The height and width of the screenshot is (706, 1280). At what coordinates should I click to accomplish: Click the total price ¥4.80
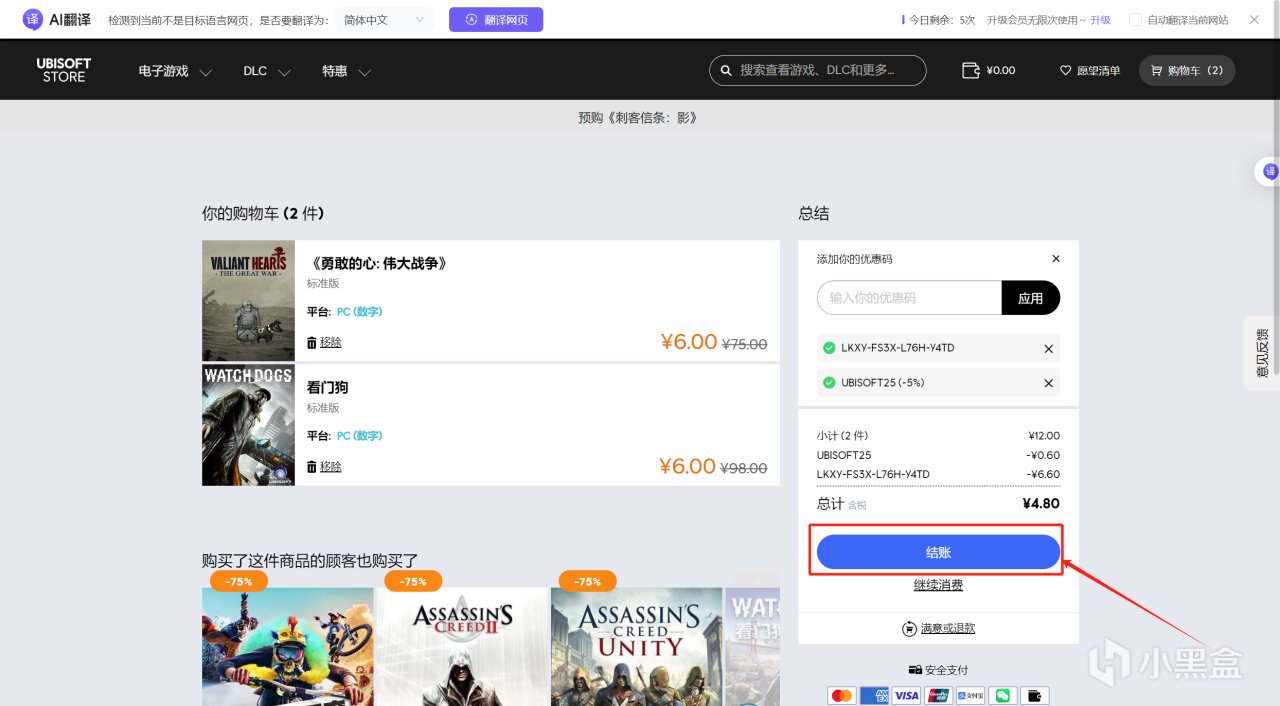[1041, 504]
